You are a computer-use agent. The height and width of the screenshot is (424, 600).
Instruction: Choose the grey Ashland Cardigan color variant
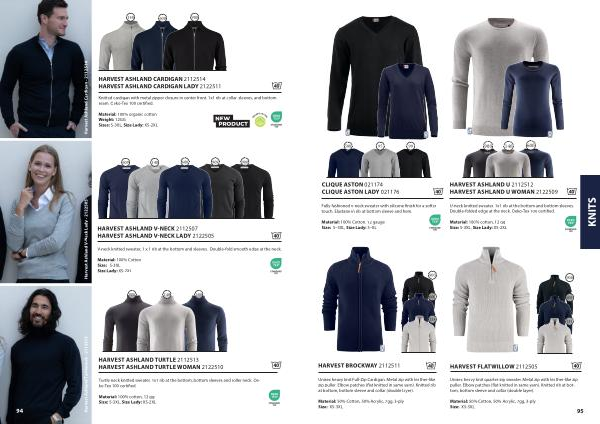pos(117,46)
